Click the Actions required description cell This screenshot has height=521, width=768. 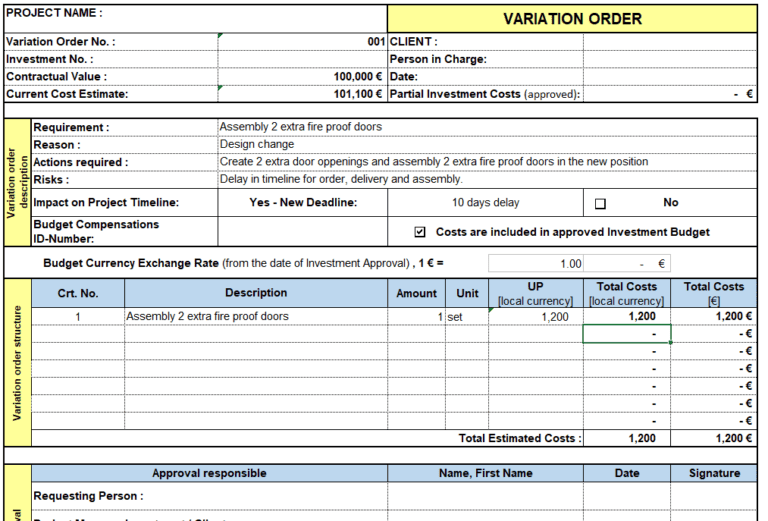pos(487,162)
